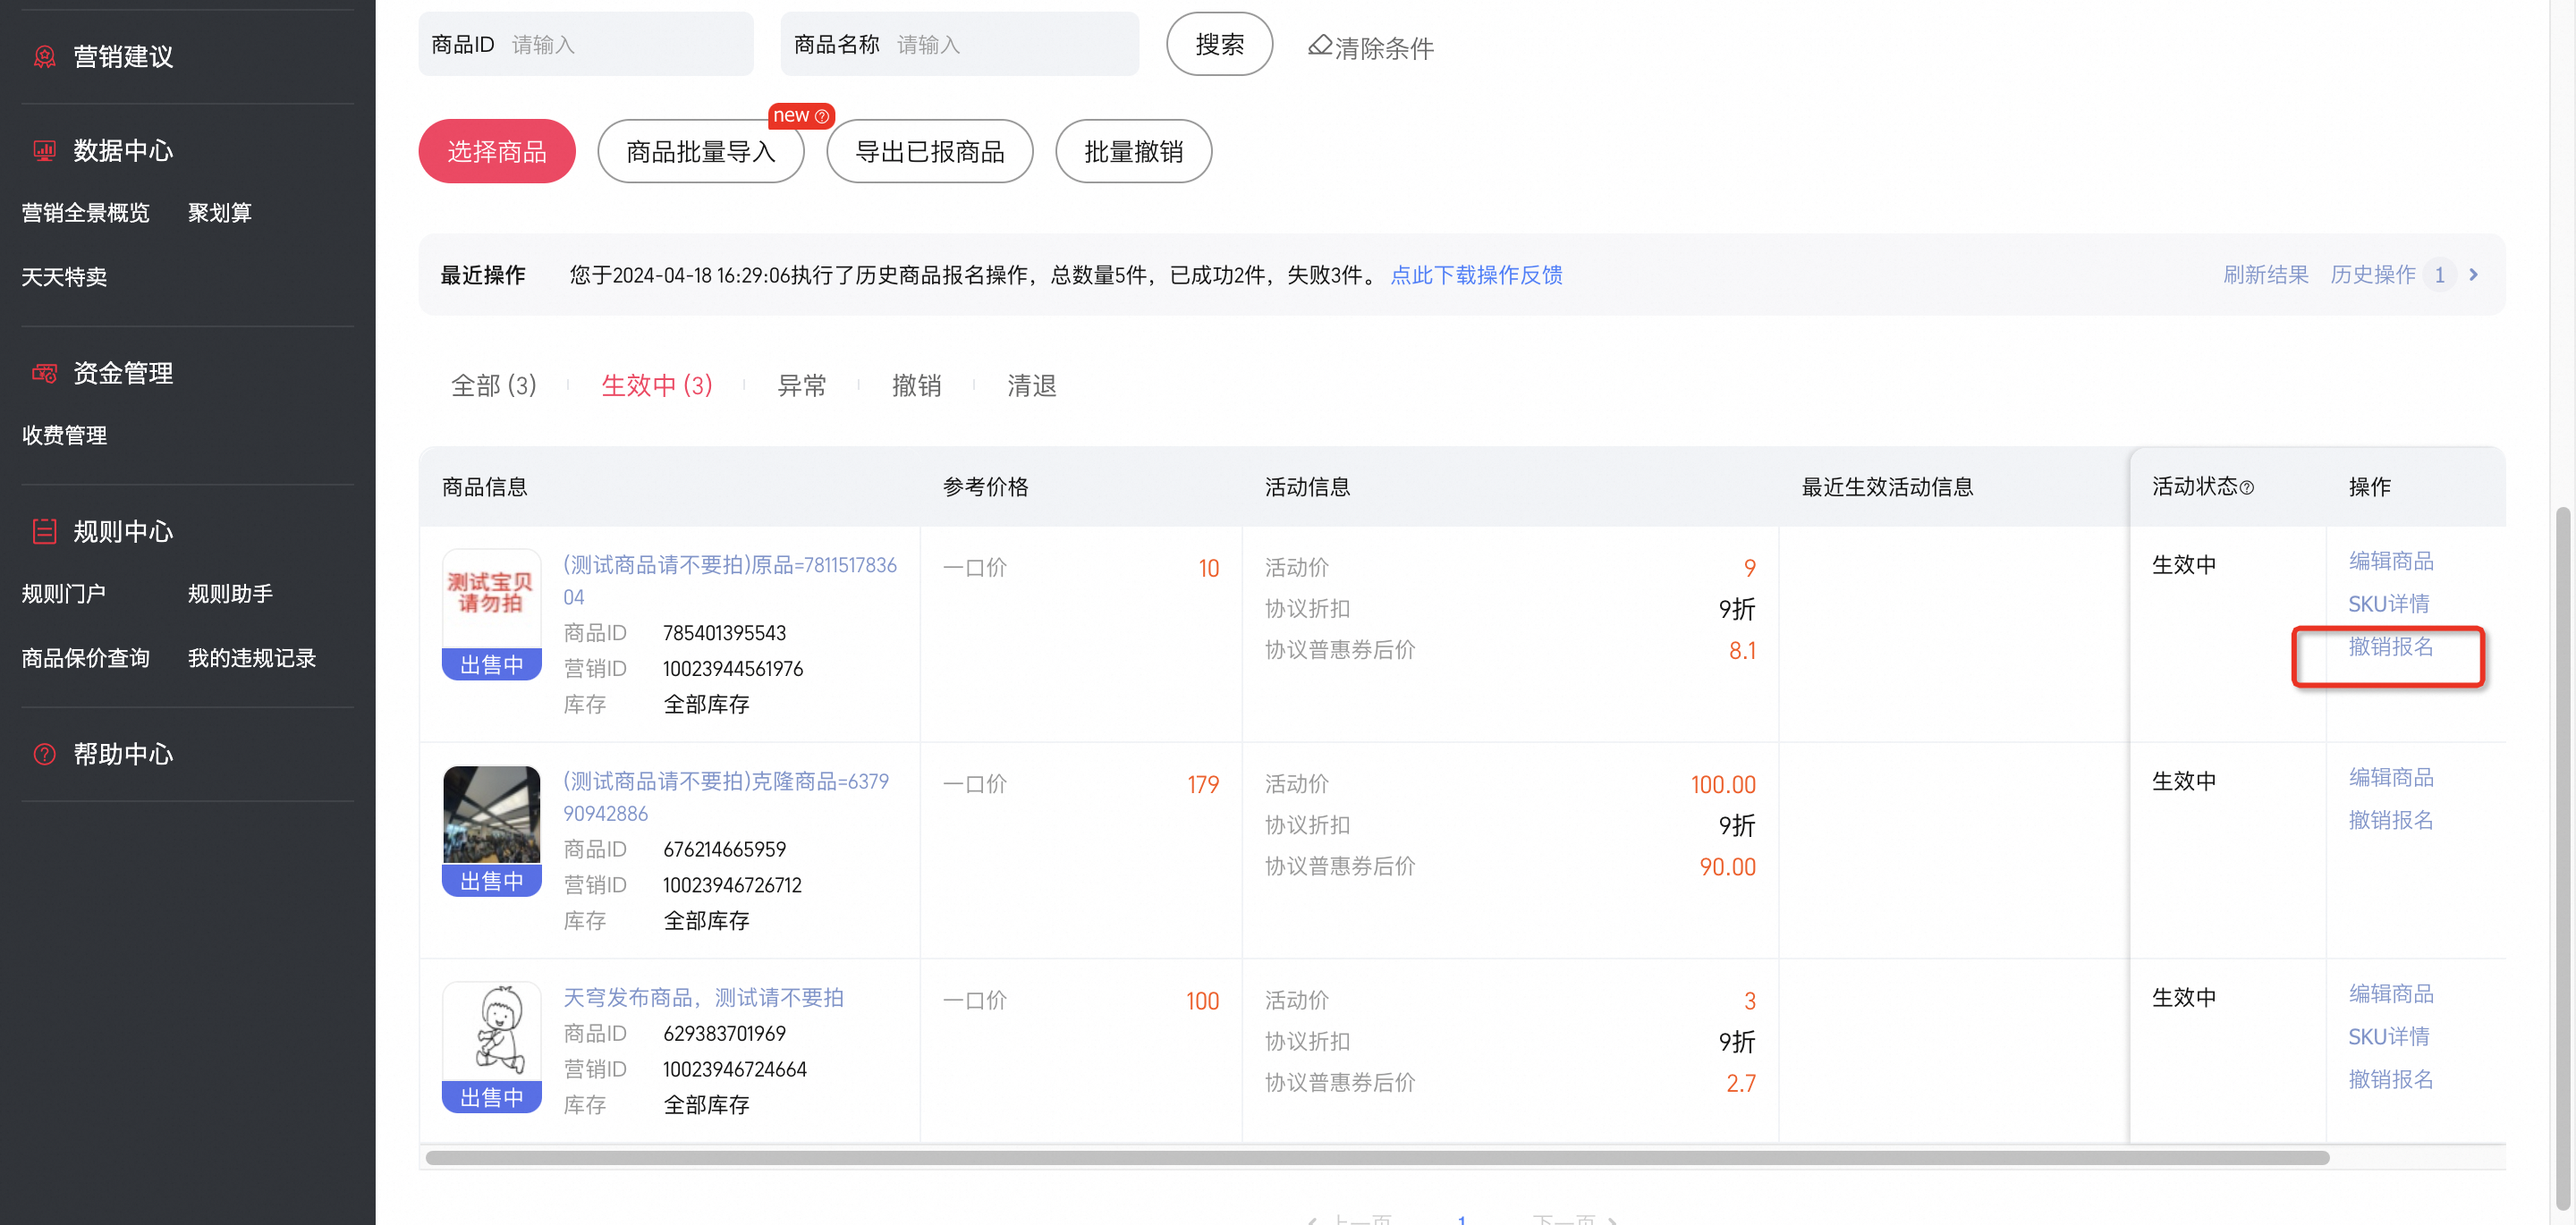
Task: Switch to the 异常 tab
Action: click(802, 386)
